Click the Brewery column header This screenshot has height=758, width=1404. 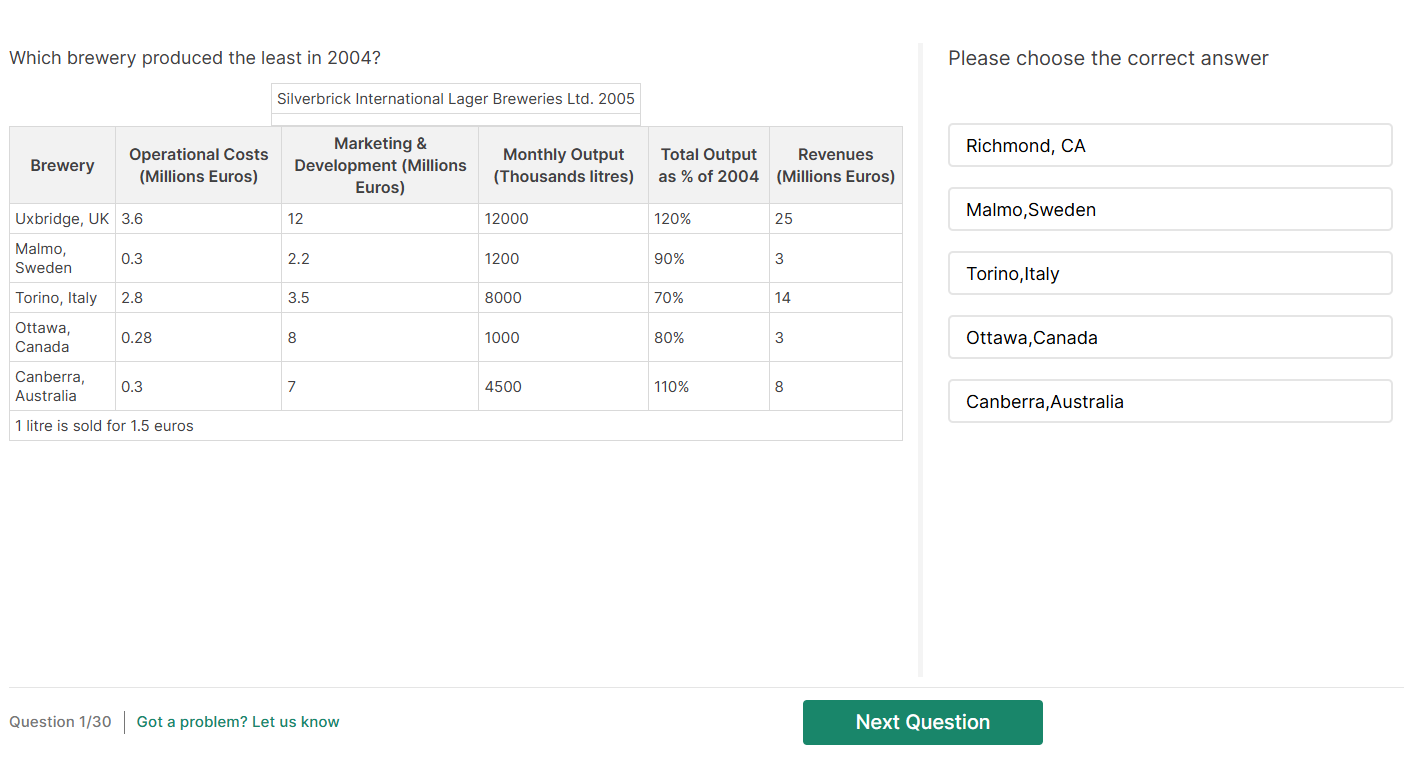(62, 166)
